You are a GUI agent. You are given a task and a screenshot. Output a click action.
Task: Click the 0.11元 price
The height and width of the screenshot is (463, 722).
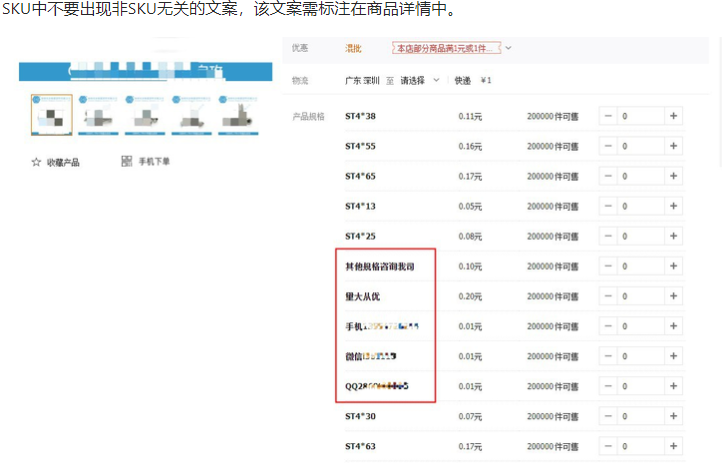pos(470,116)
